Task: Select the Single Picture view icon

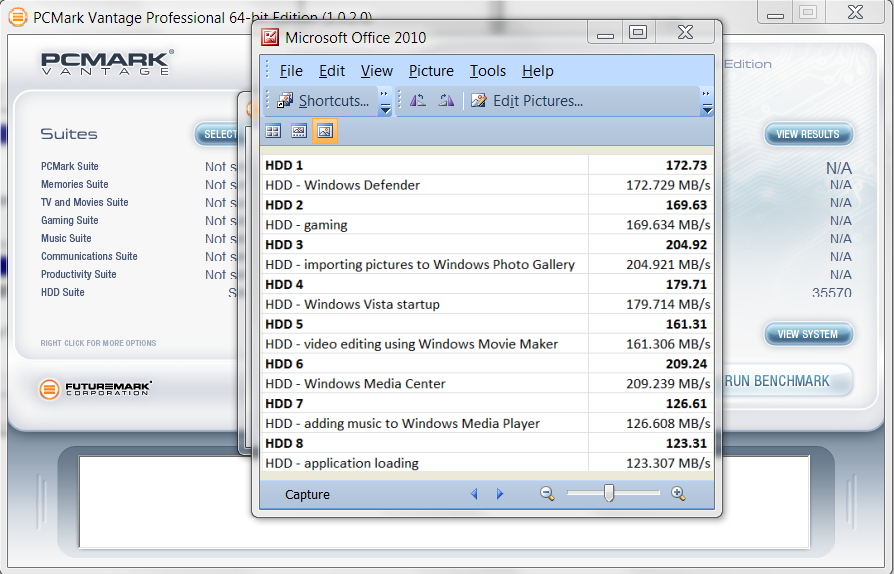Action: (x=324, y=131)
